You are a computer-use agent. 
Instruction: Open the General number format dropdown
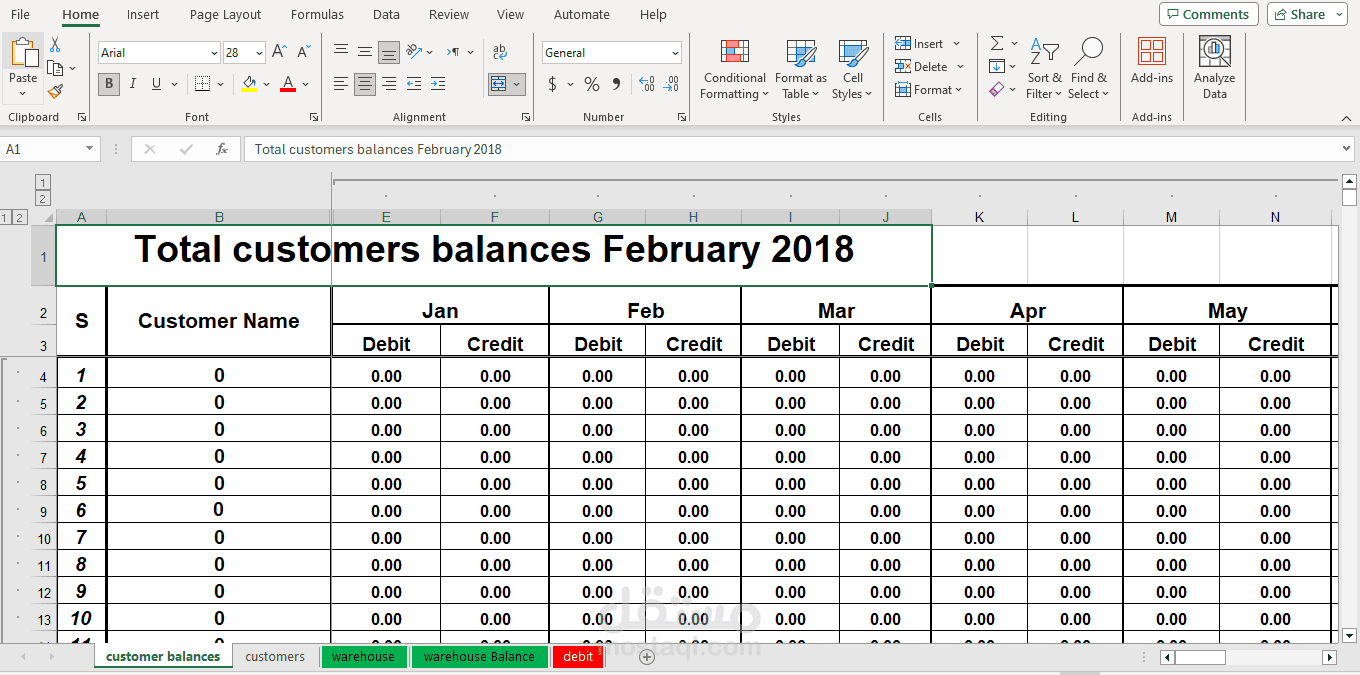pyautogui.click(x=678, y=52)
